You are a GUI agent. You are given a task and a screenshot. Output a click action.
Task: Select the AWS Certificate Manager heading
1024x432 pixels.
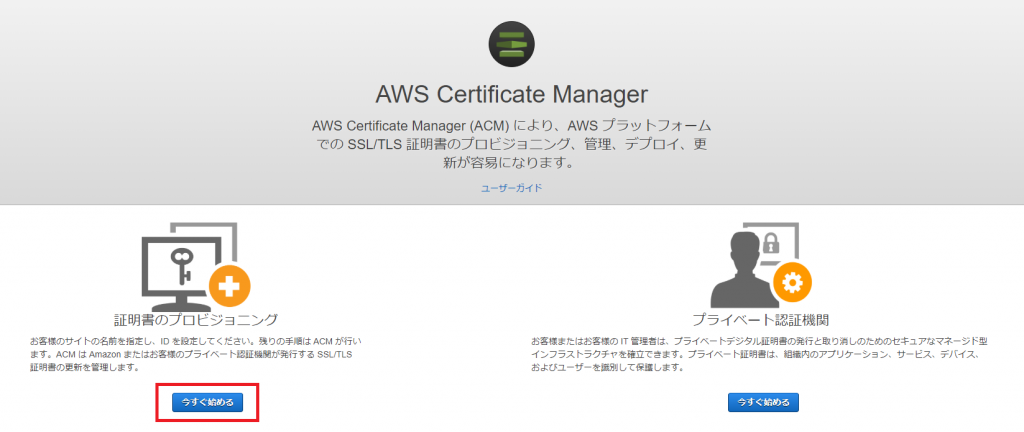tap(511, 95)
